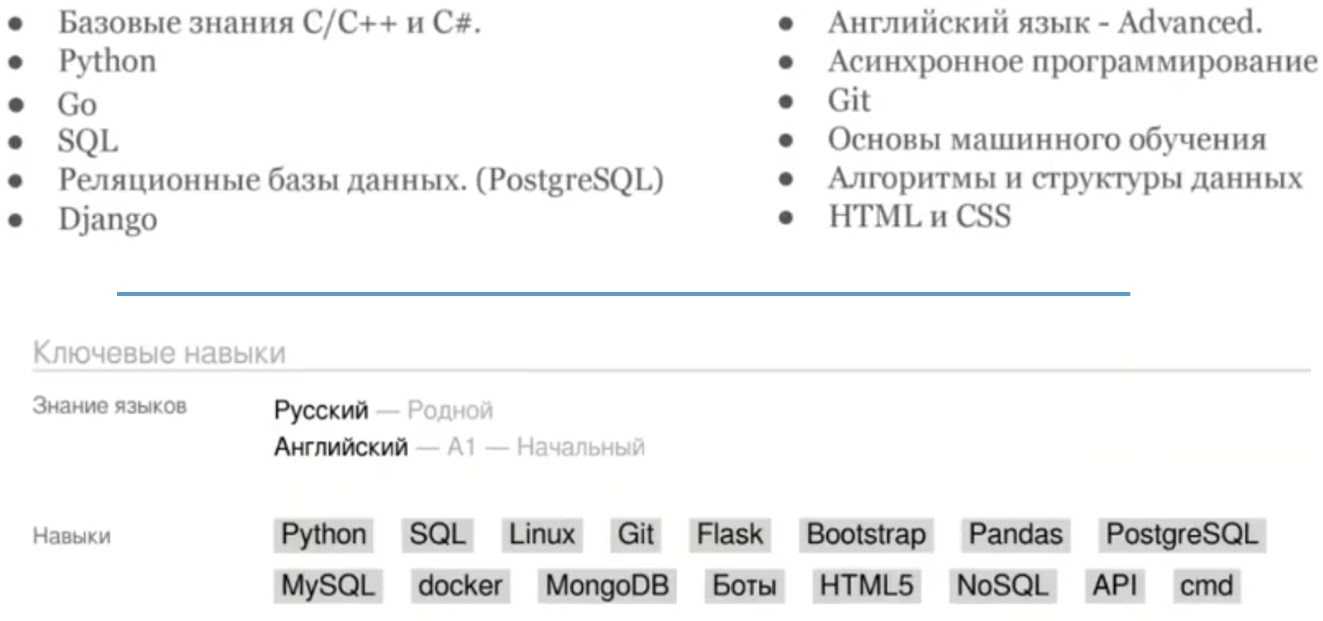Click the HTML5 skill tag
The height and width of the screenshot is (621, 1323).
coord(867,586)
